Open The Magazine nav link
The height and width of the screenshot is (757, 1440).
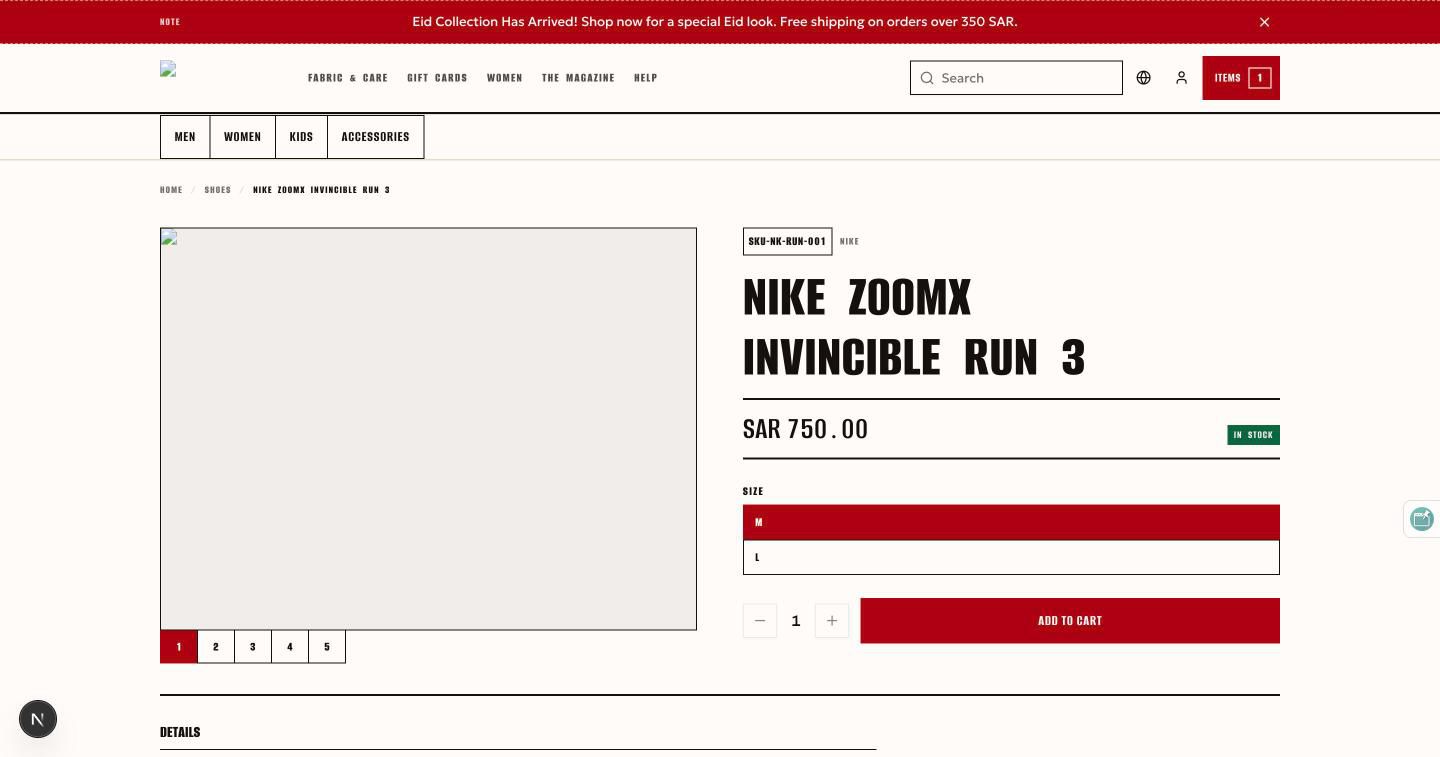click(x=578, y=78)
